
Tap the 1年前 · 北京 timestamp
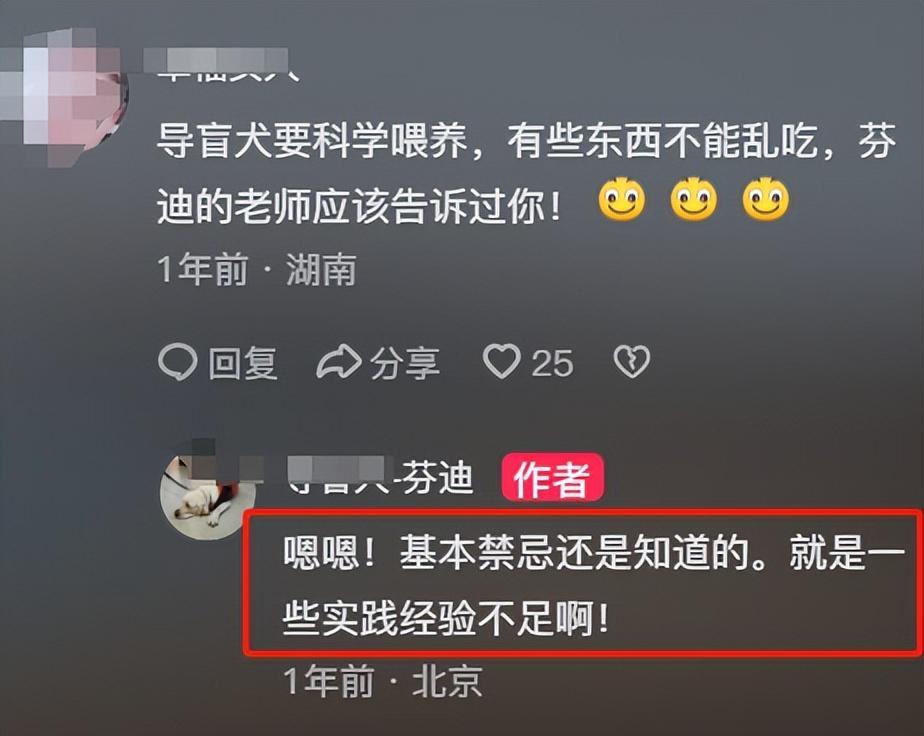click(x=383, y=681)
